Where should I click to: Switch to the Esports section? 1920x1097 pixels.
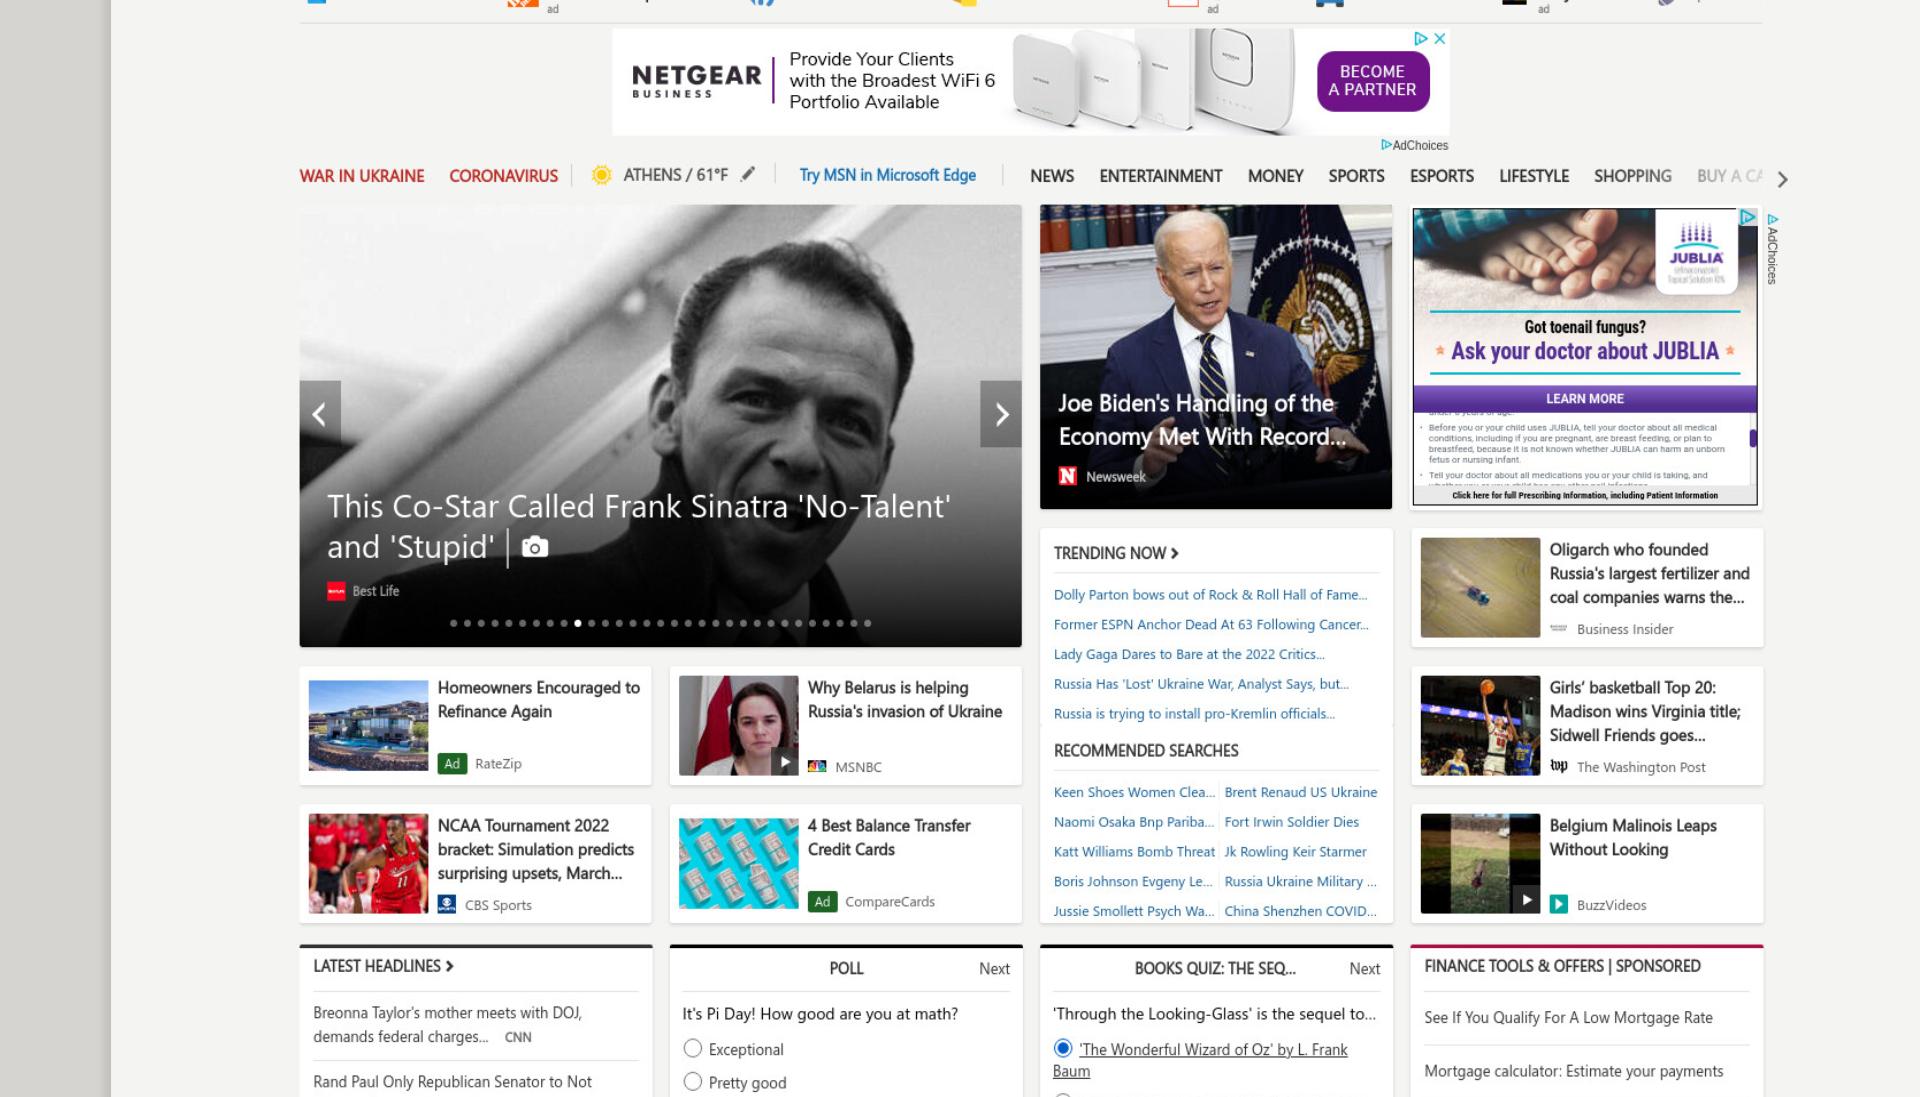[x=1441, y=176]
